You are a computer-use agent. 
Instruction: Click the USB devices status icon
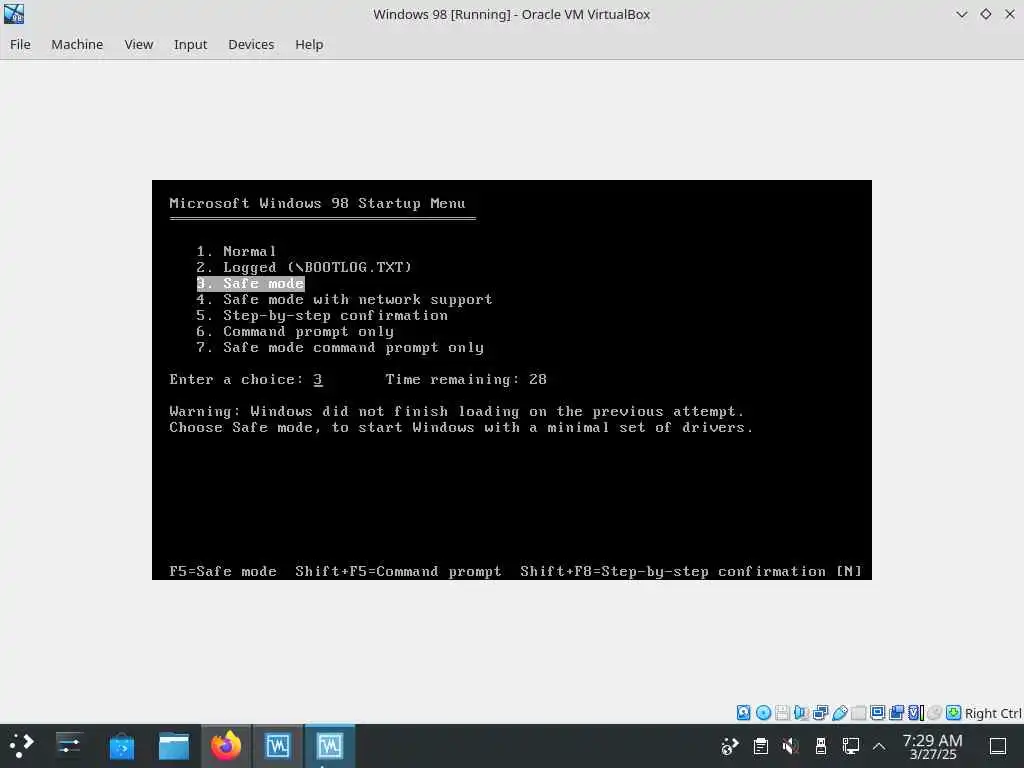pos(839,712)
